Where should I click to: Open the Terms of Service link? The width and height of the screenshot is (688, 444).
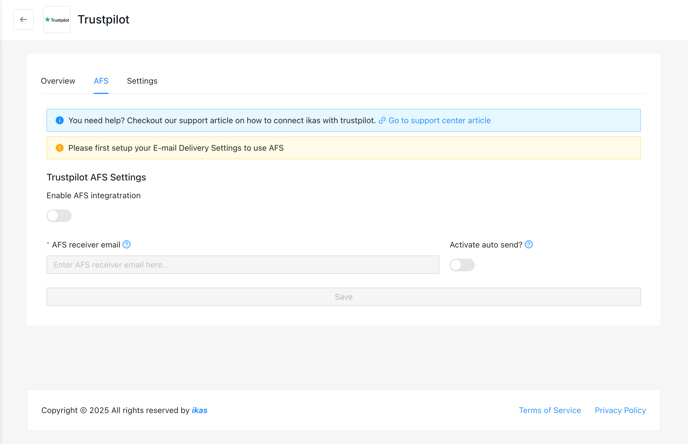pos(550,410)
